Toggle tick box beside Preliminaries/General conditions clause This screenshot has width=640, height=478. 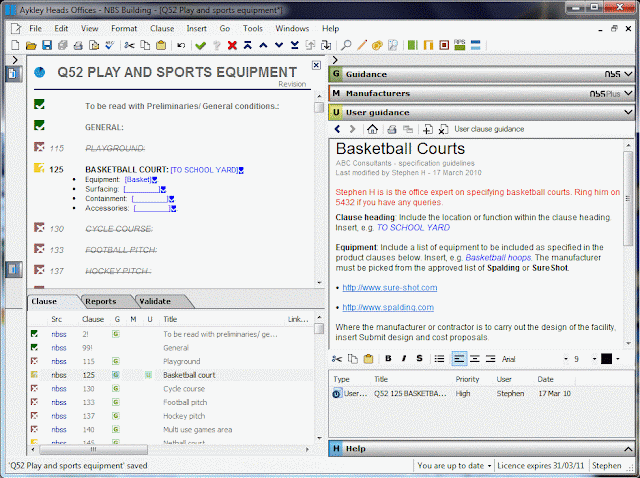click(39, 104)
